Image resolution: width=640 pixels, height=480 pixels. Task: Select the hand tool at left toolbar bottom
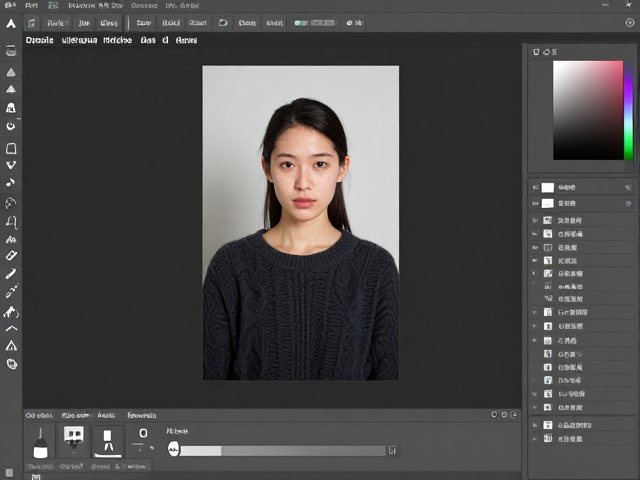click(12, 364)
